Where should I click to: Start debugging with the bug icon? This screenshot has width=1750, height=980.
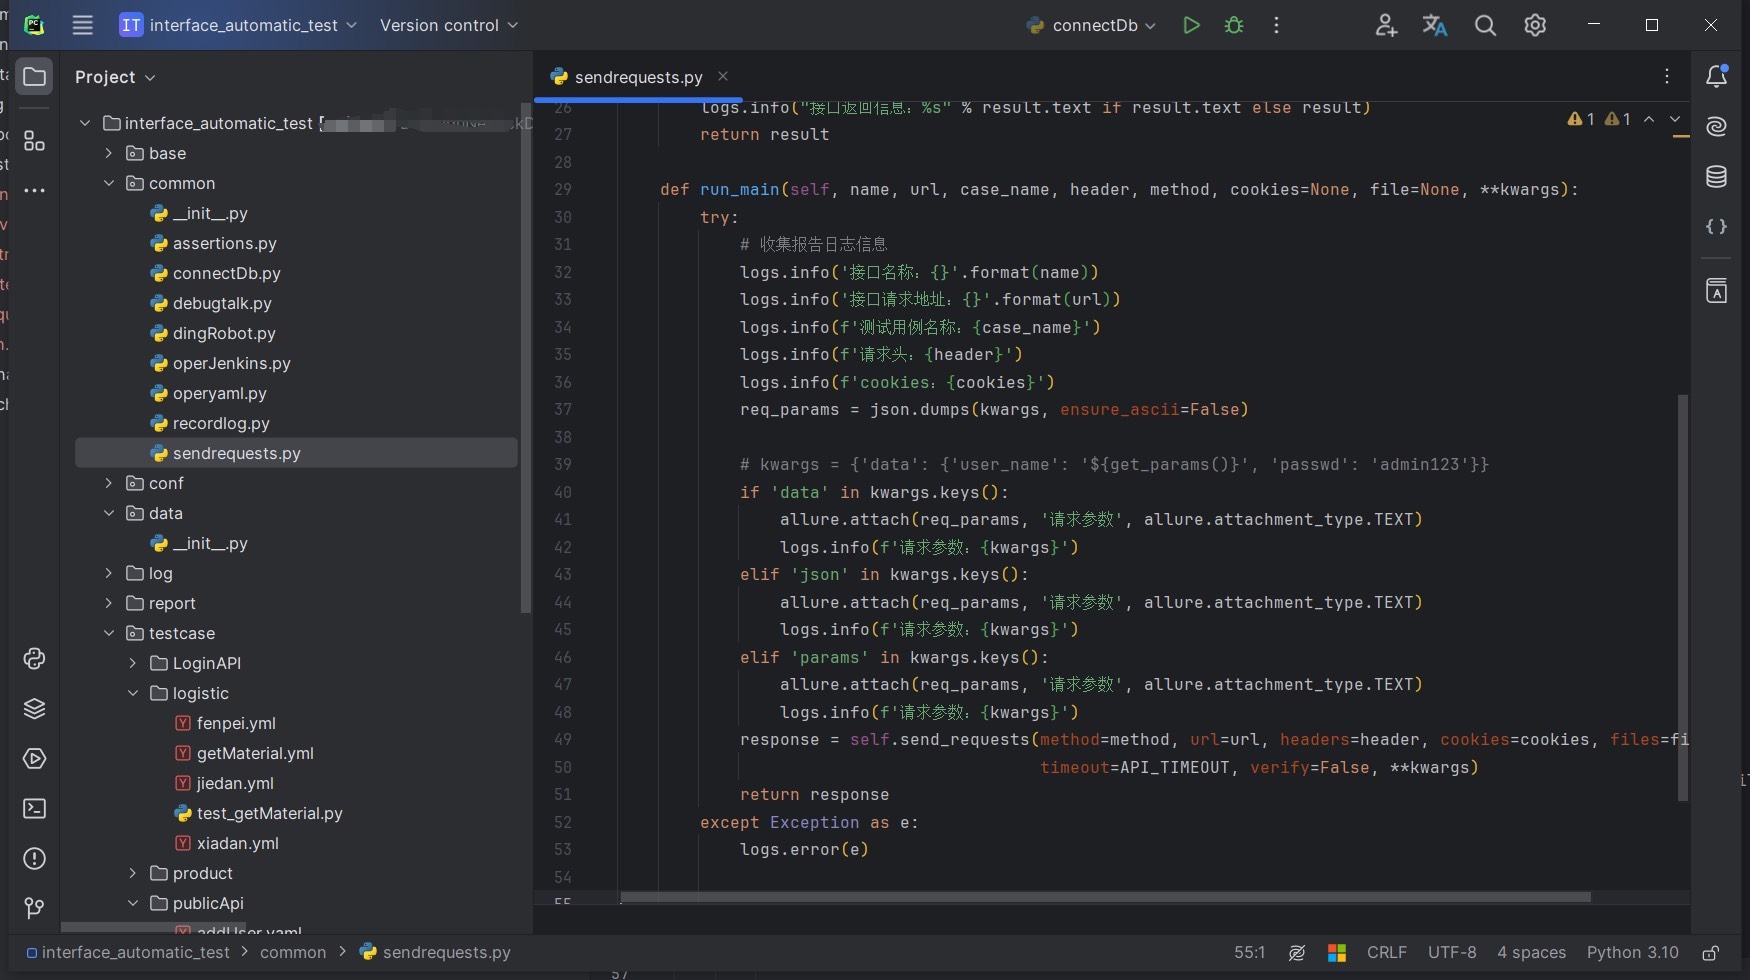coord(1234,25)
